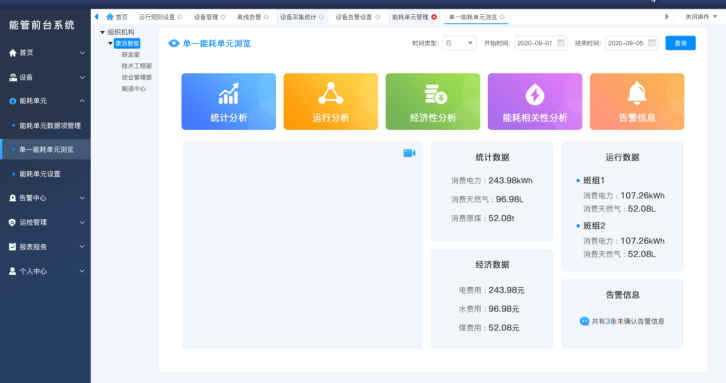Switch to the 运行规则设置 tab
The height and width of the screenshot is (383, 726).
(x=156, y=17)
